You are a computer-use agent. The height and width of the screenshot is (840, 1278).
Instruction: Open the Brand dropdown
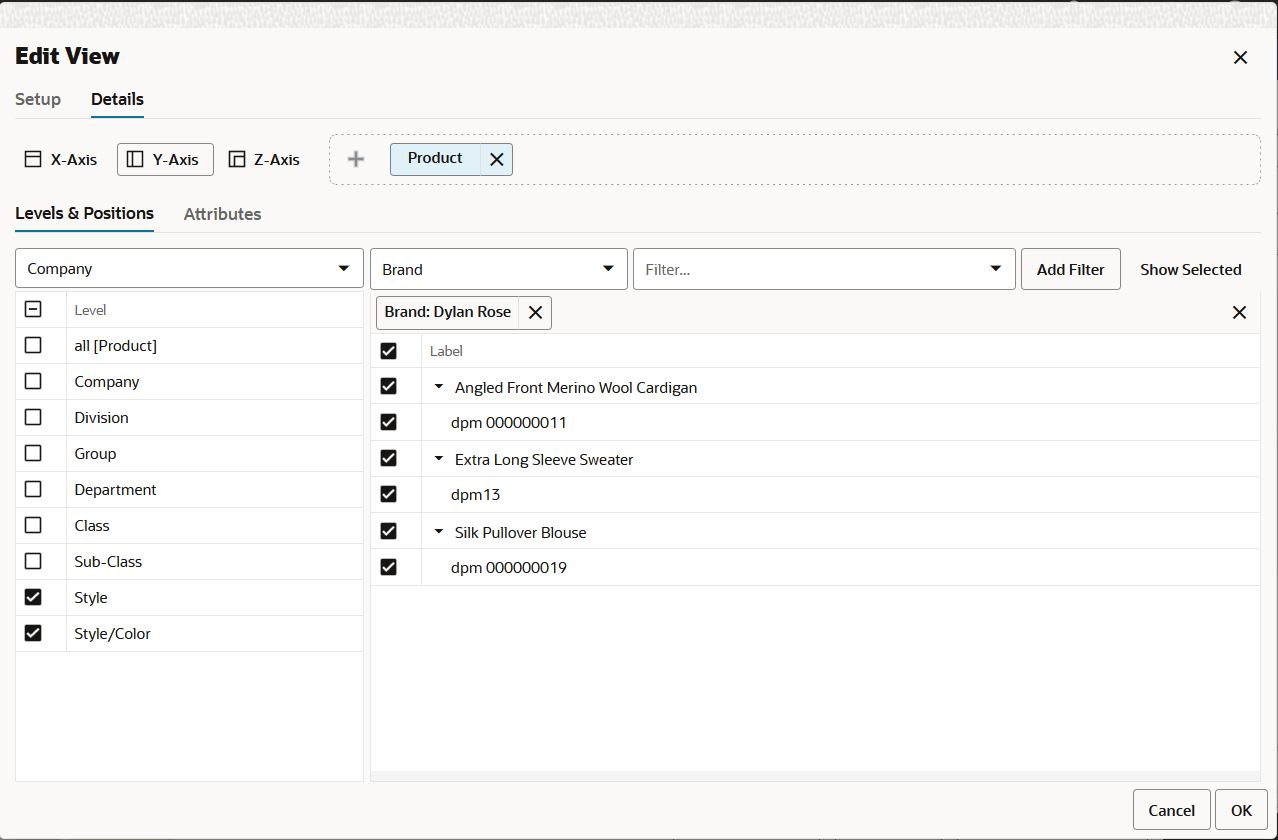(x=607, y=268)
